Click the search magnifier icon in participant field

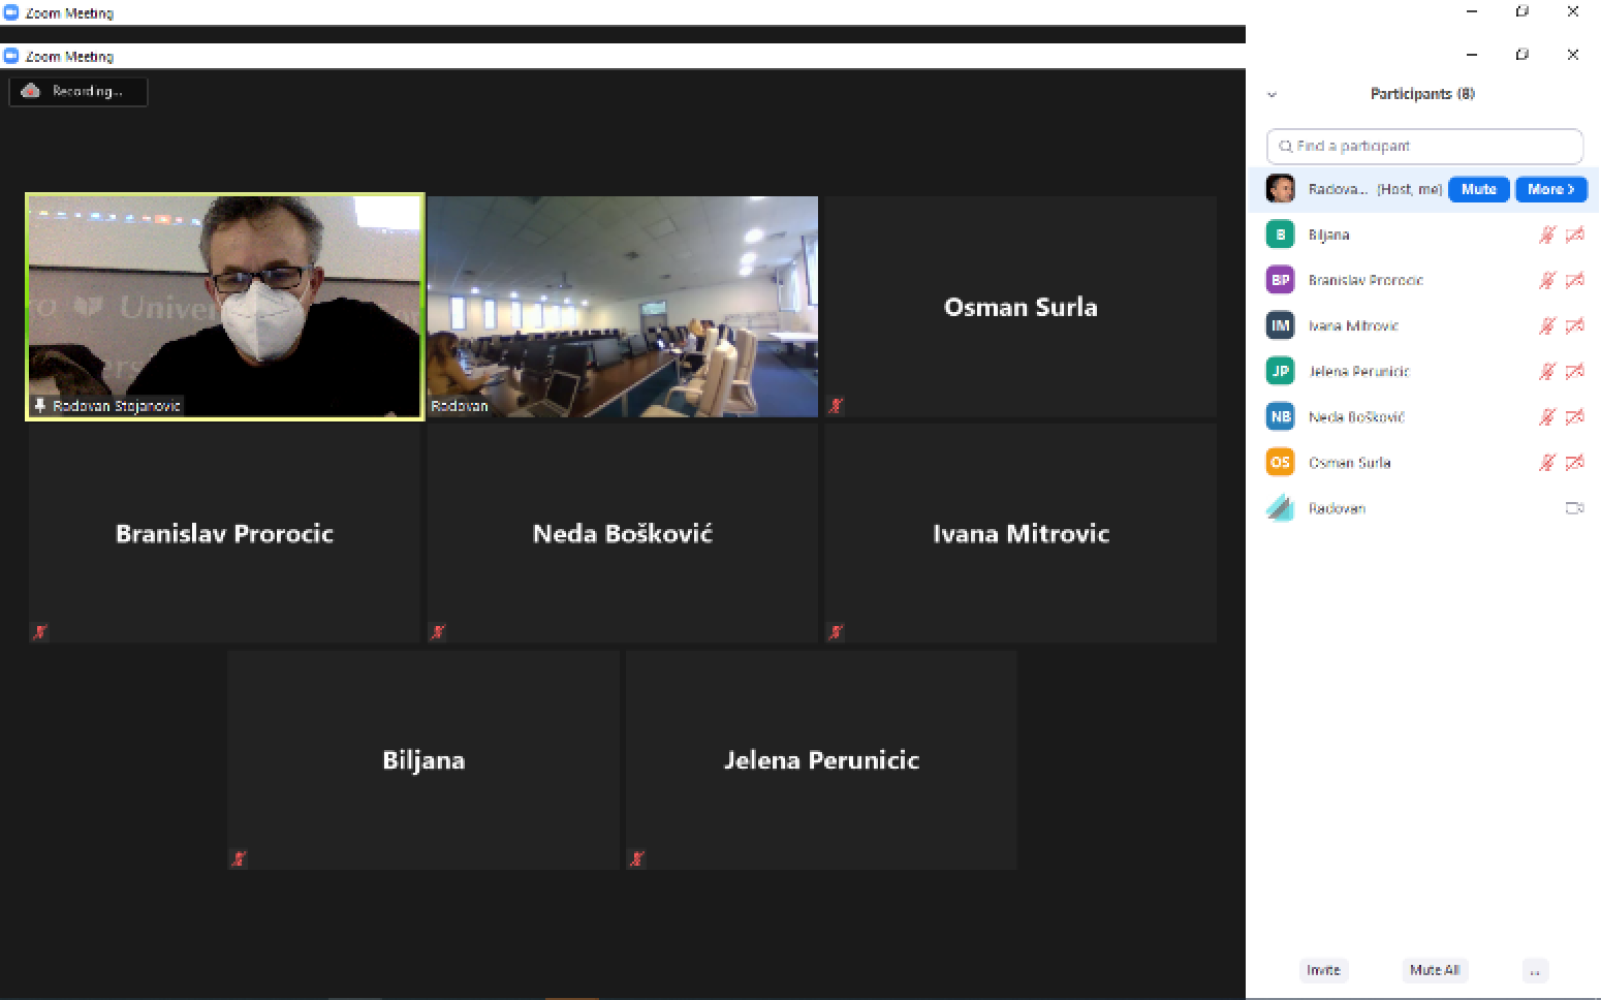(1285, 146)
